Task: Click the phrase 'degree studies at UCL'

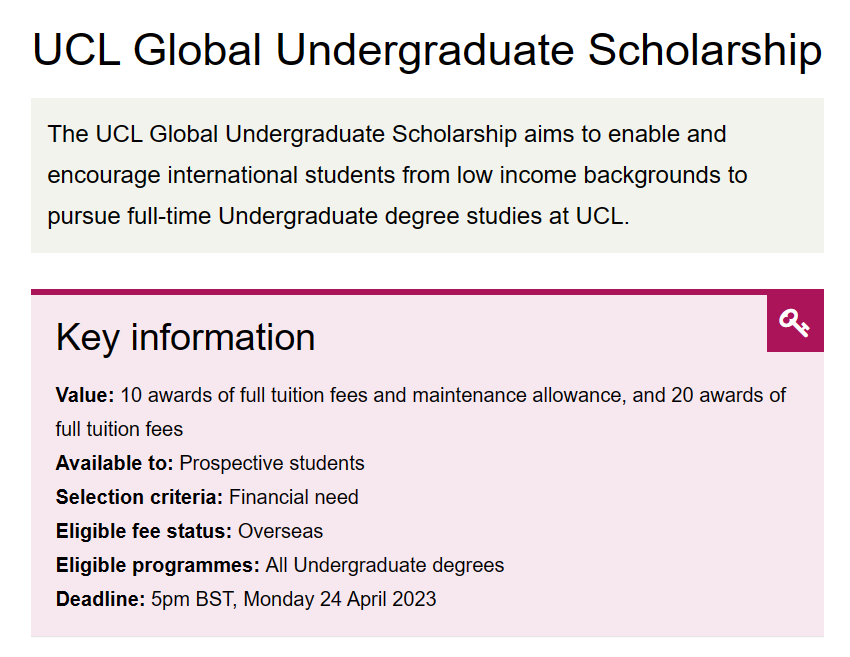Action: [x=507, y=216]
